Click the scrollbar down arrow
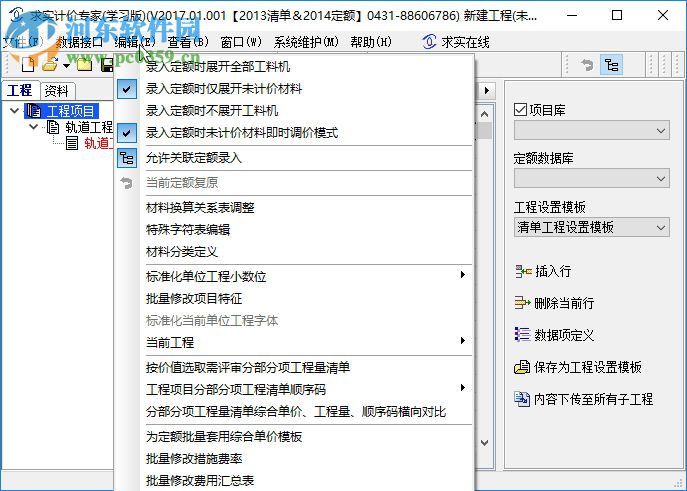This screenshot has height=491, width=687. pos(485,443)
